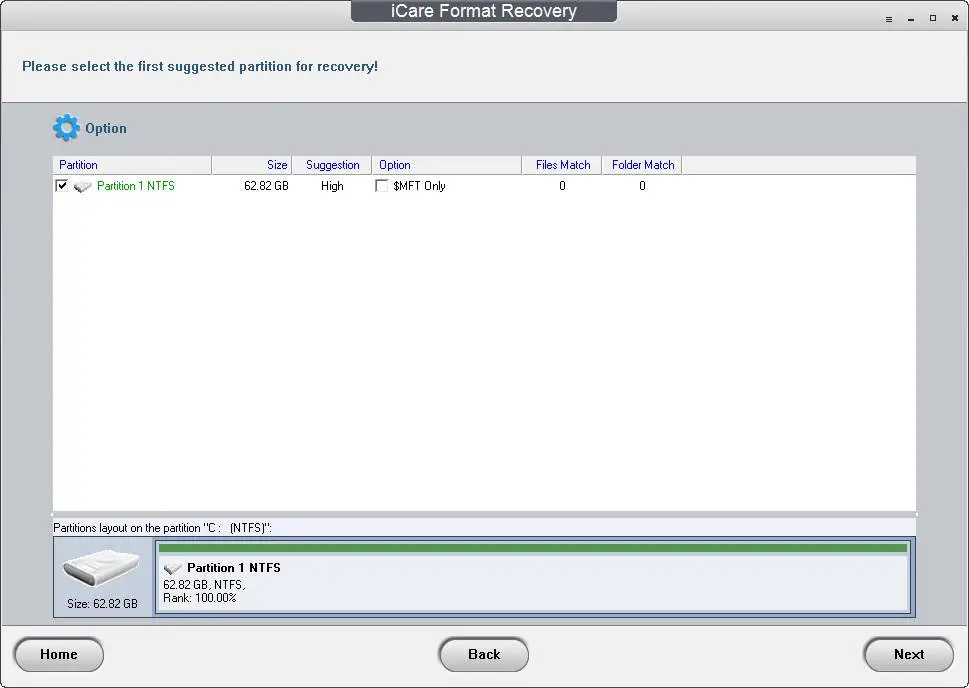Close the iCare Format Recovery window
Screen dimensions: 969x688
coord(955,19)
